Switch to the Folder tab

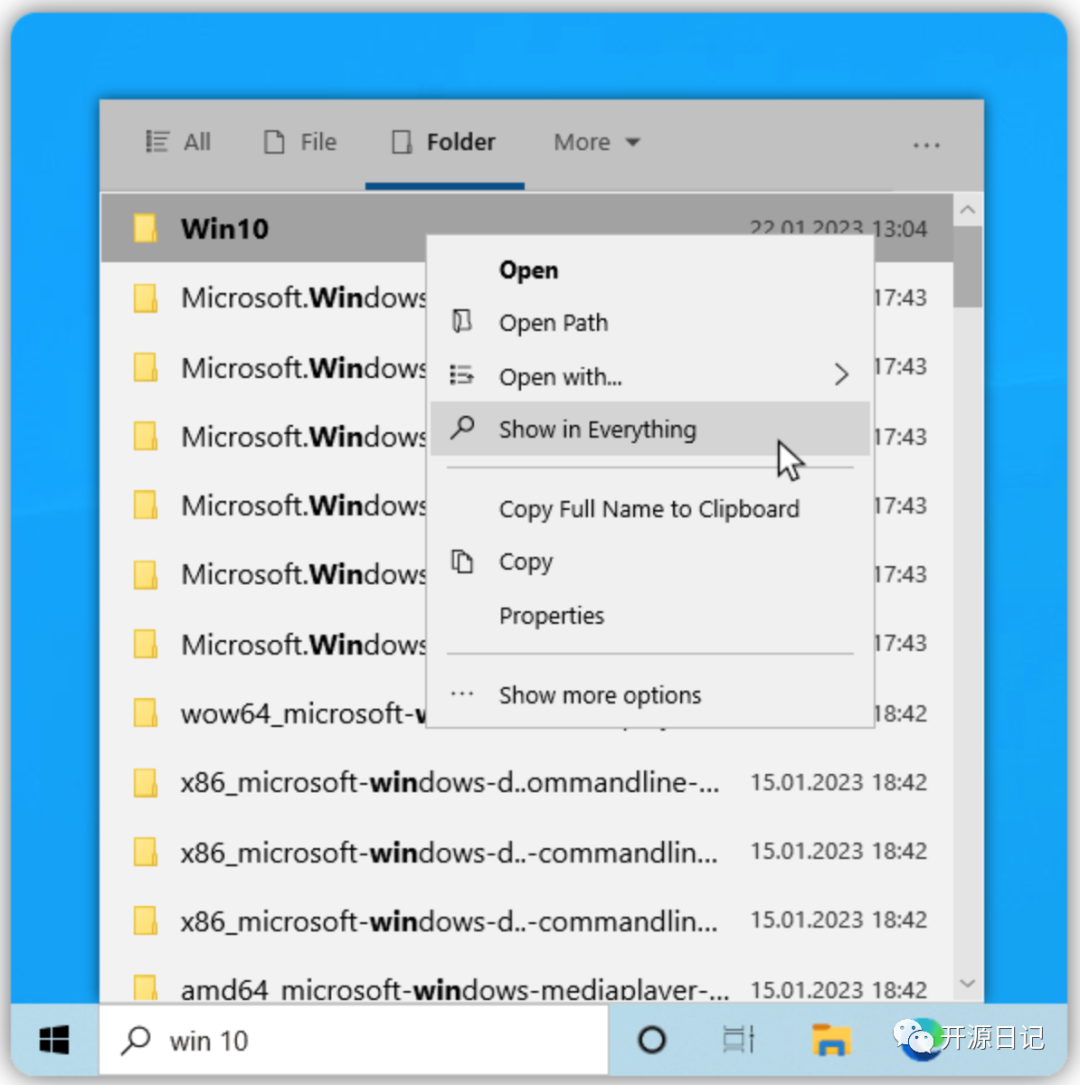[x=443, y=141]
